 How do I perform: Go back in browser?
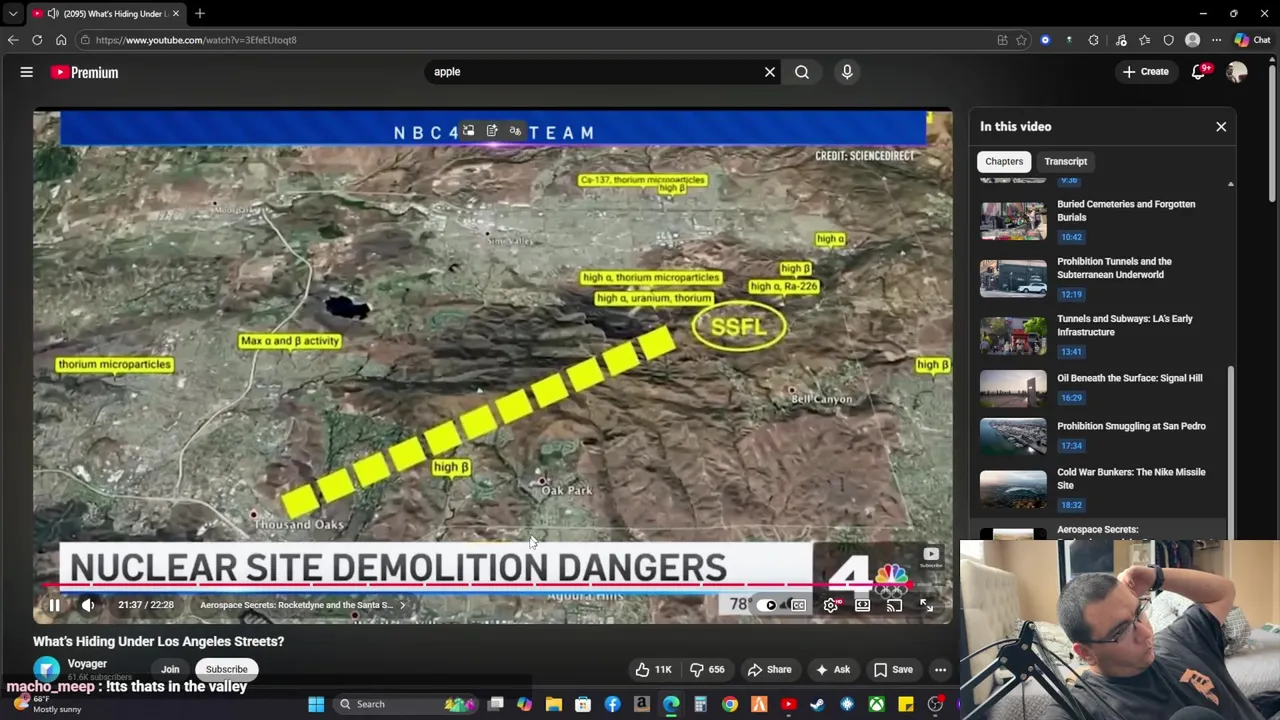13,40
